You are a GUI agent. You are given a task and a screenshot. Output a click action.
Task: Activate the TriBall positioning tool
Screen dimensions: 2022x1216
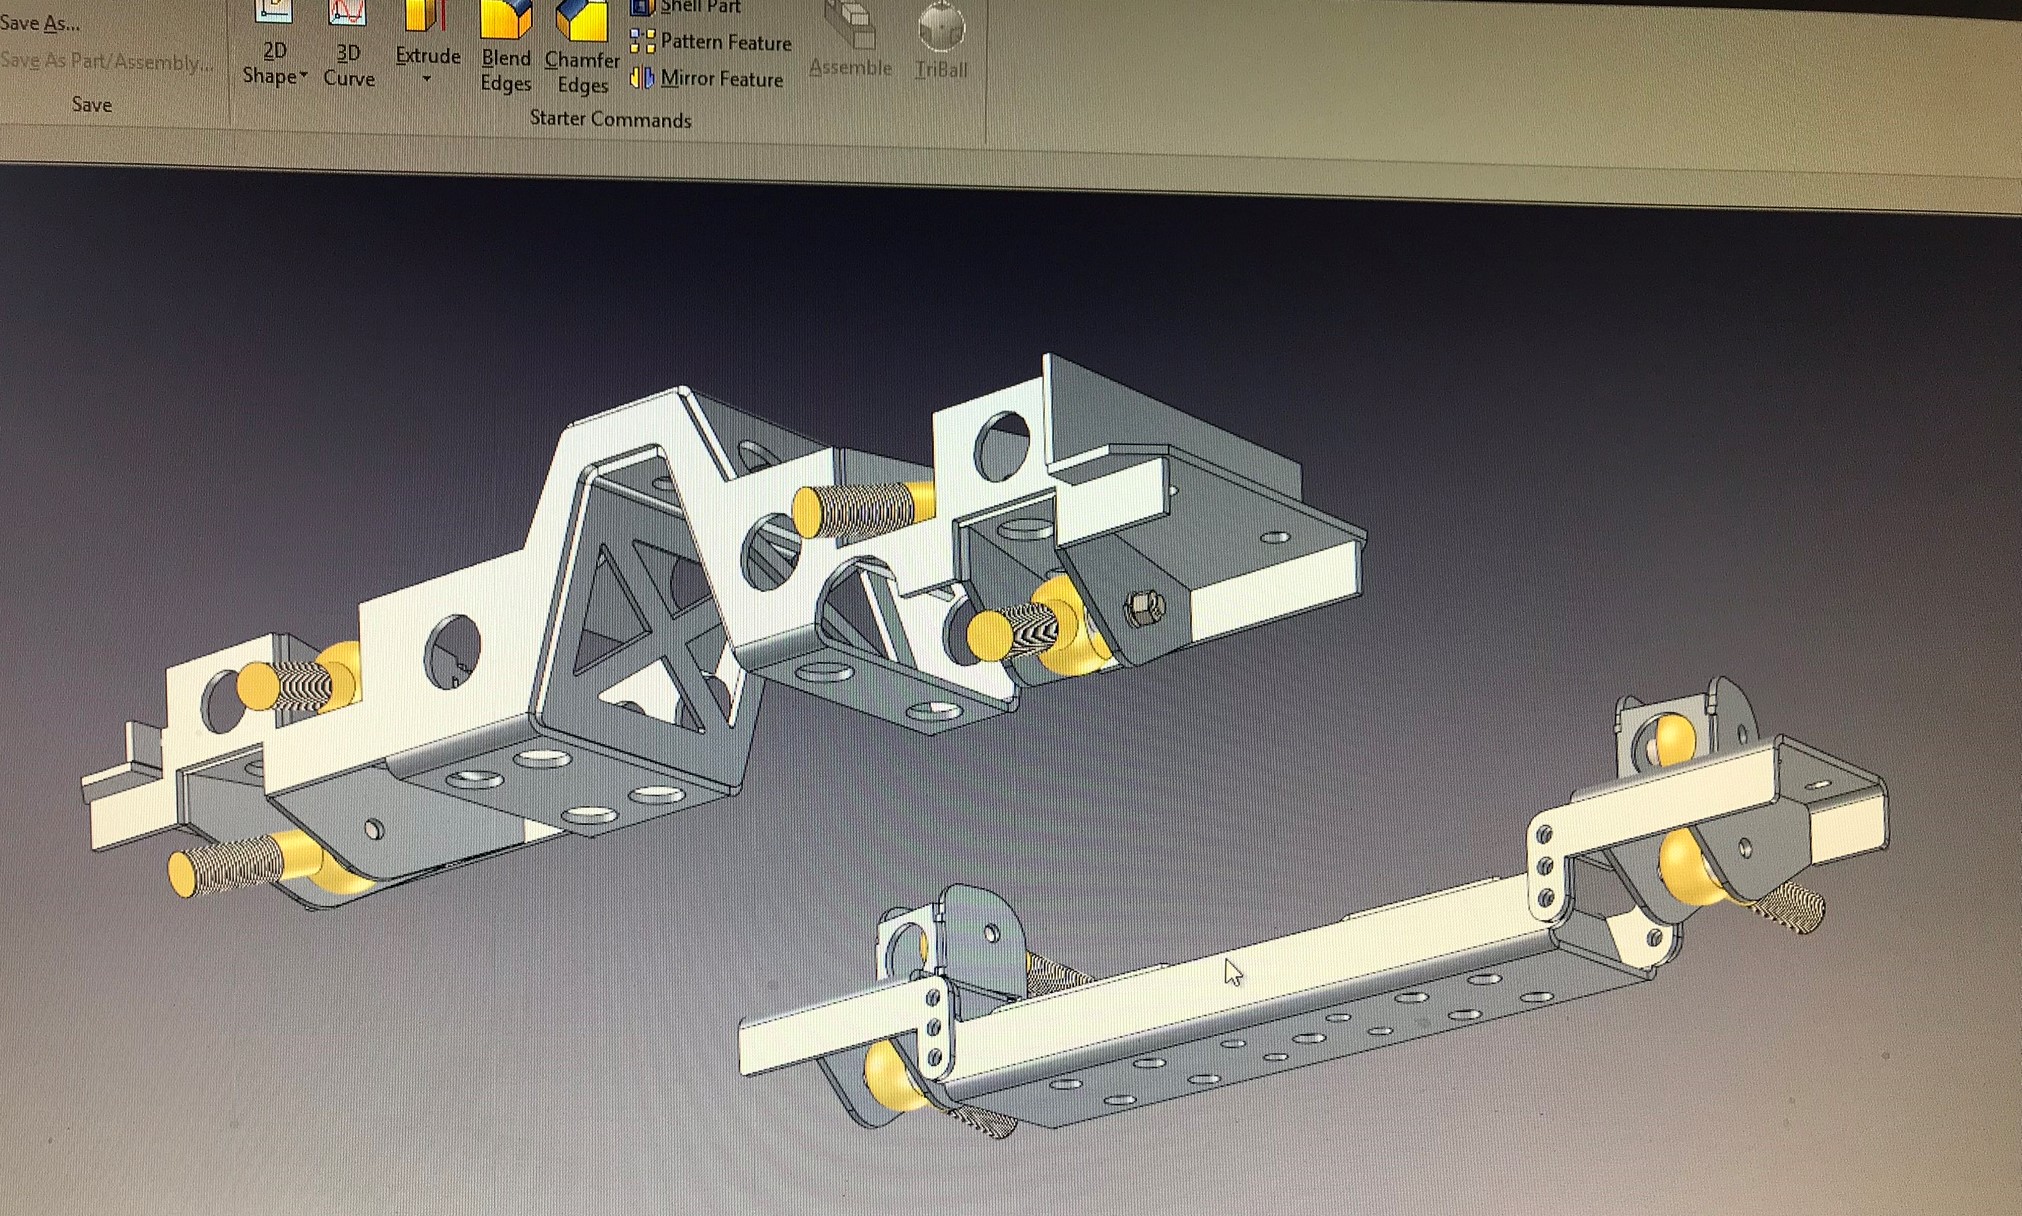[x=941, y=28]
